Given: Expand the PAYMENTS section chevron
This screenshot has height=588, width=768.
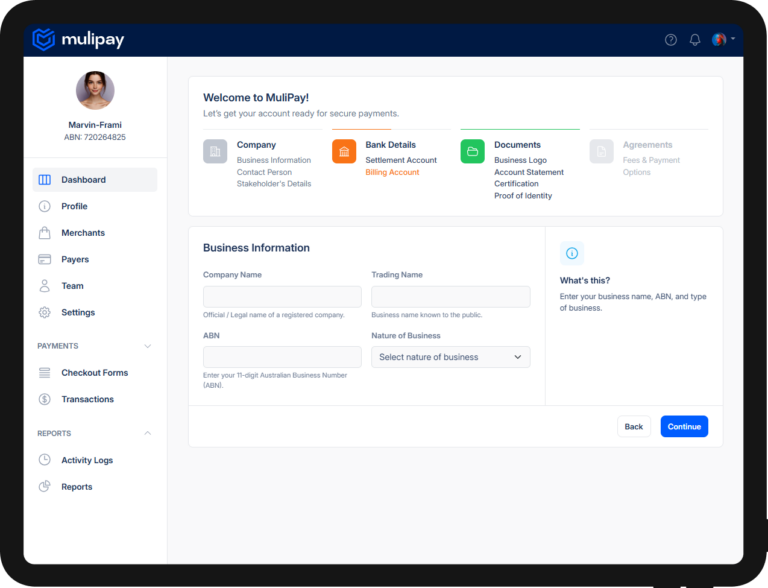Looking at the screenshot, I should point(147,346).
